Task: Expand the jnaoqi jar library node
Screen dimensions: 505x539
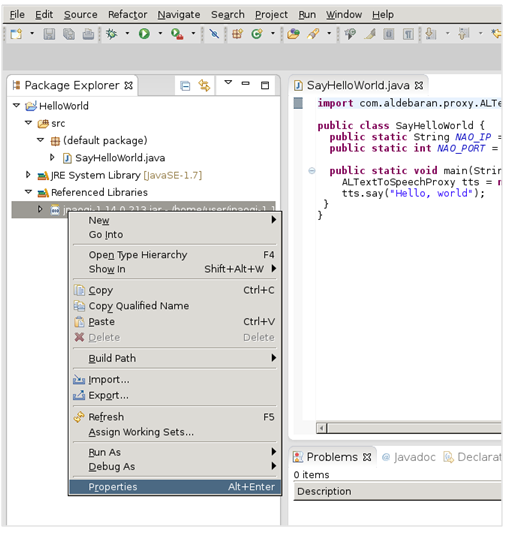Action: tap(40, 209)
